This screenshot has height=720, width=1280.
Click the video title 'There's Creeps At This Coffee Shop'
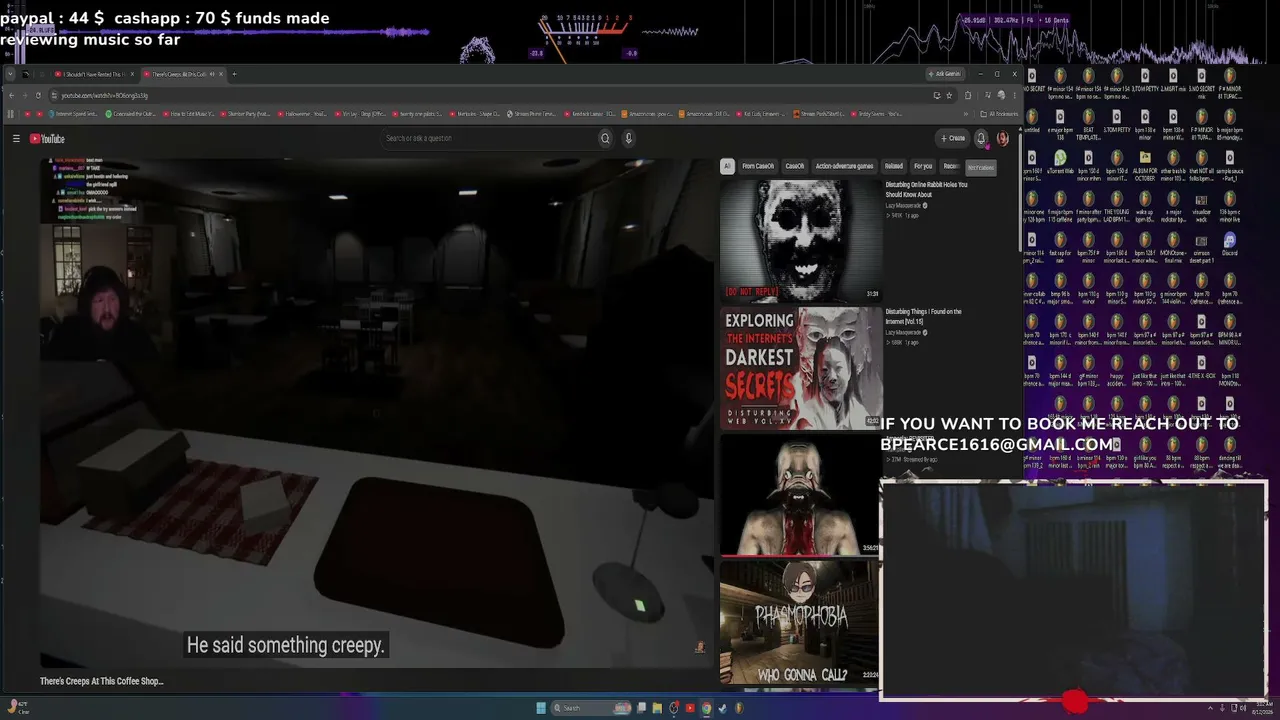[101, 681]
